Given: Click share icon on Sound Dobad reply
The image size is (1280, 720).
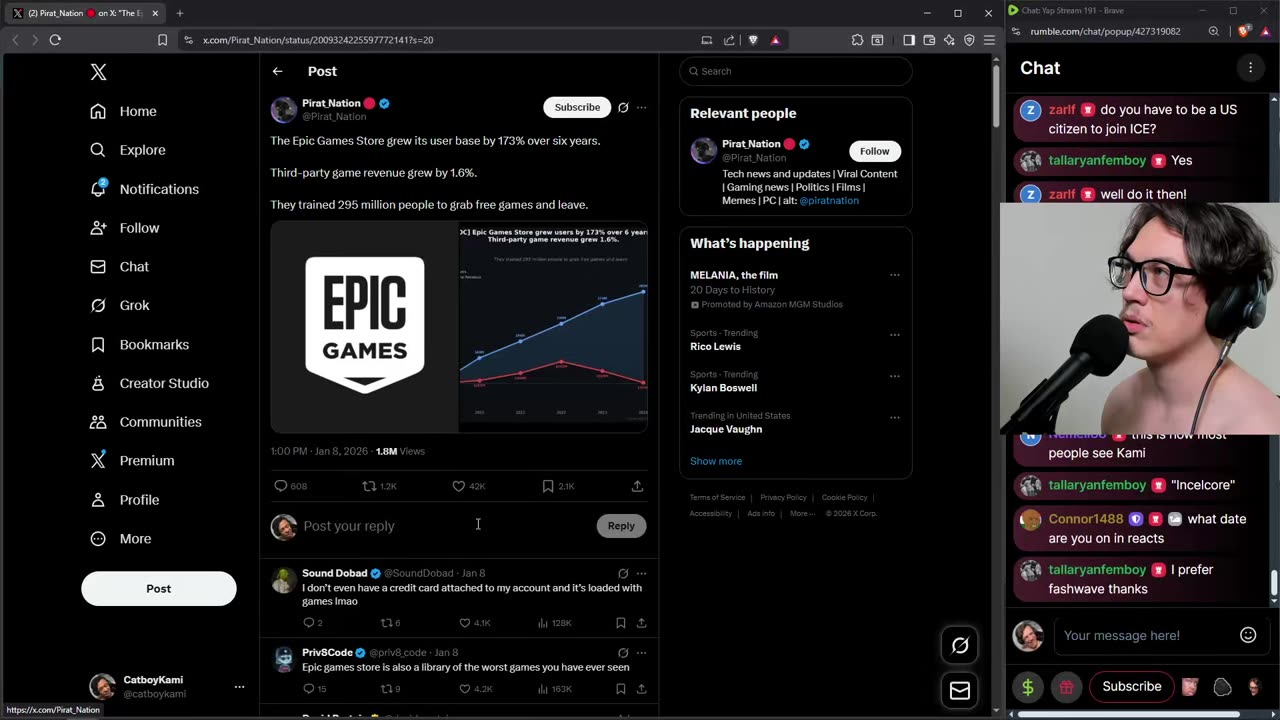Looking at the screenshot, I should click(x=641, y=623).
